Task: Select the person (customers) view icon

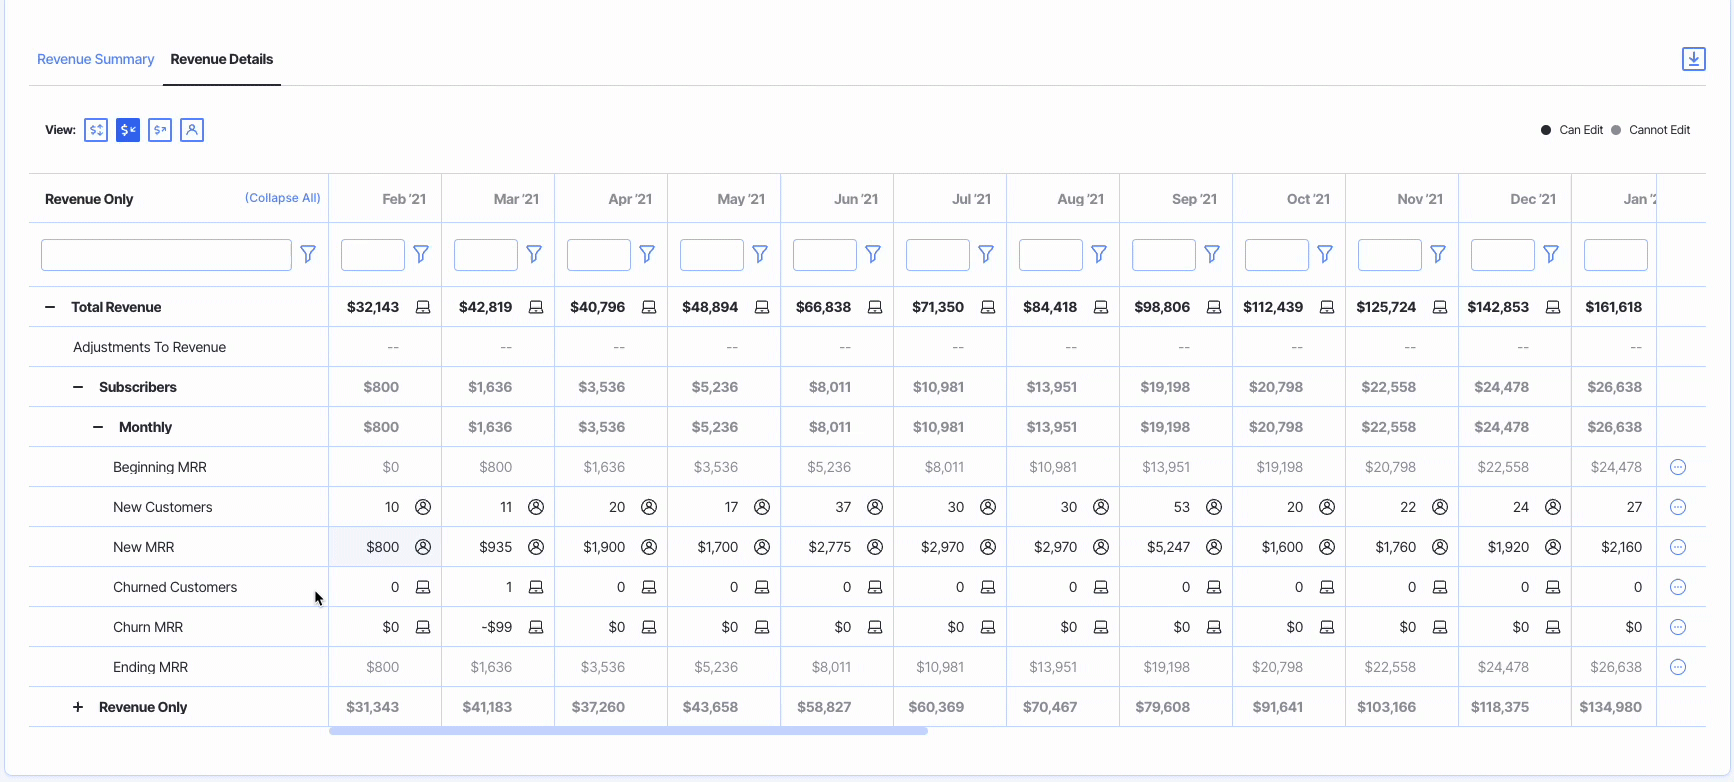Action: 192,130
